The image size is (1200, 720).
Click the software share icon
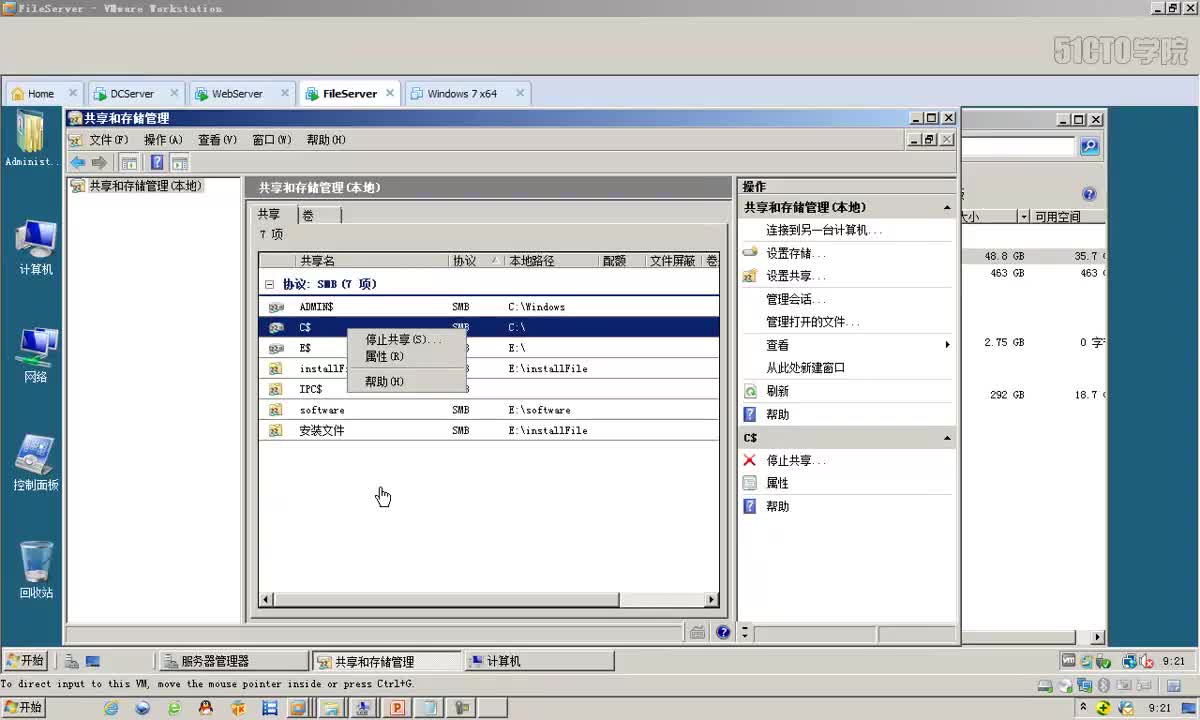[276, 410]
